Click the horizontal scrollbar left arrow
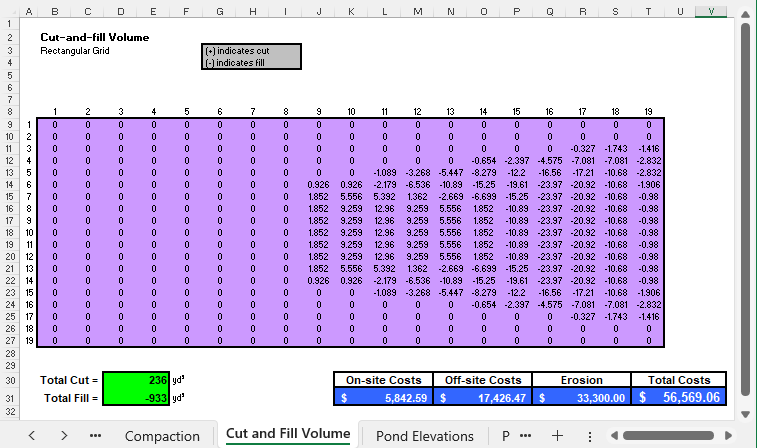Screen dimensions: 757x448 point(612,436)
